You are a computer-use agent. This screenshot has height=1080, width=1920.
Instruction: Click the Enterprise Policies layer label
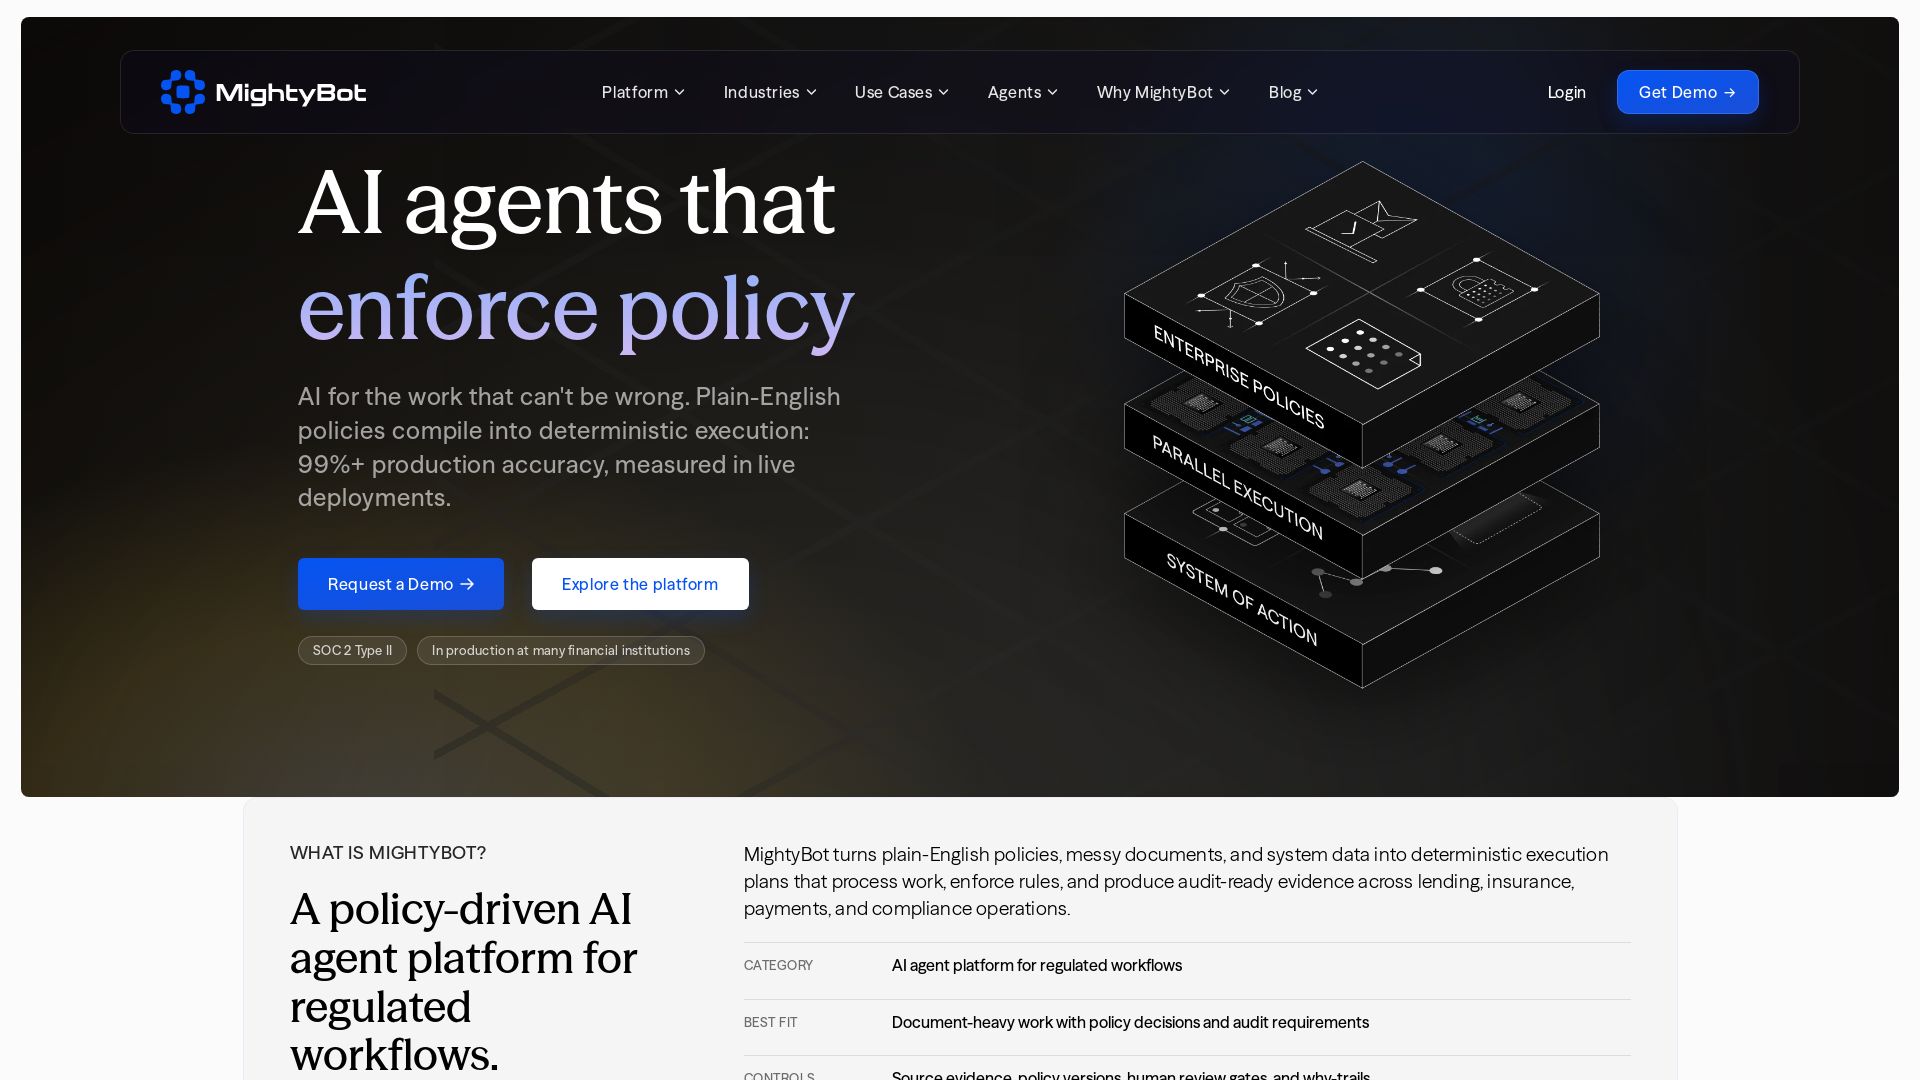tap(1239, 377)
